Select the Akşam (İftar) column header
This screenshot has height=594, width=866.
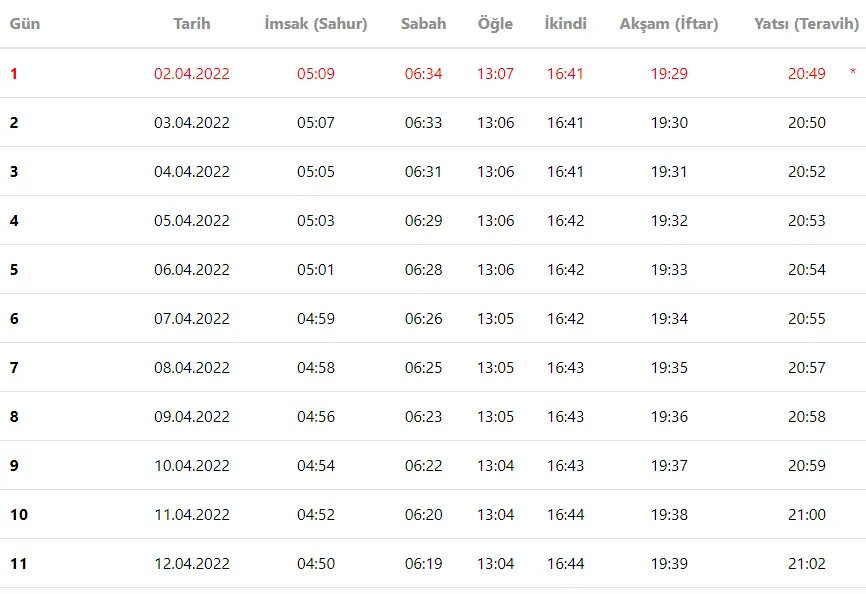[669, 24]
